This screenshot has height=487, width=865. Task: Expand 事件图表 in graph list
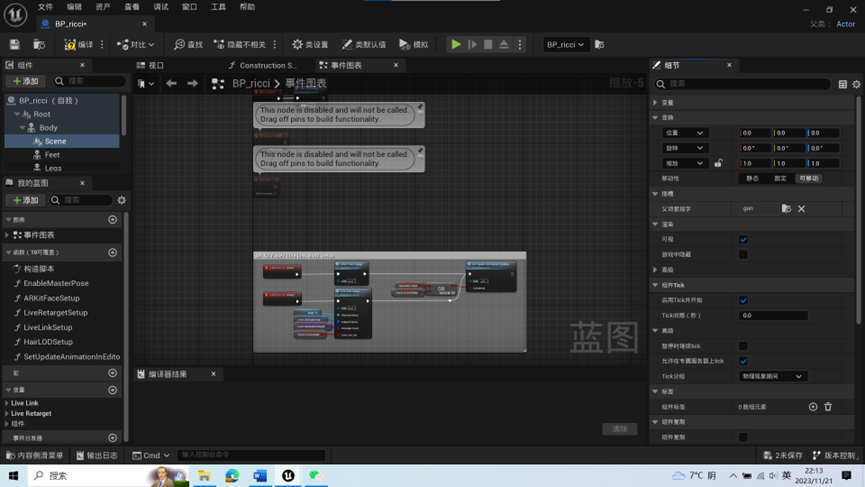click(x=7, y=235)
